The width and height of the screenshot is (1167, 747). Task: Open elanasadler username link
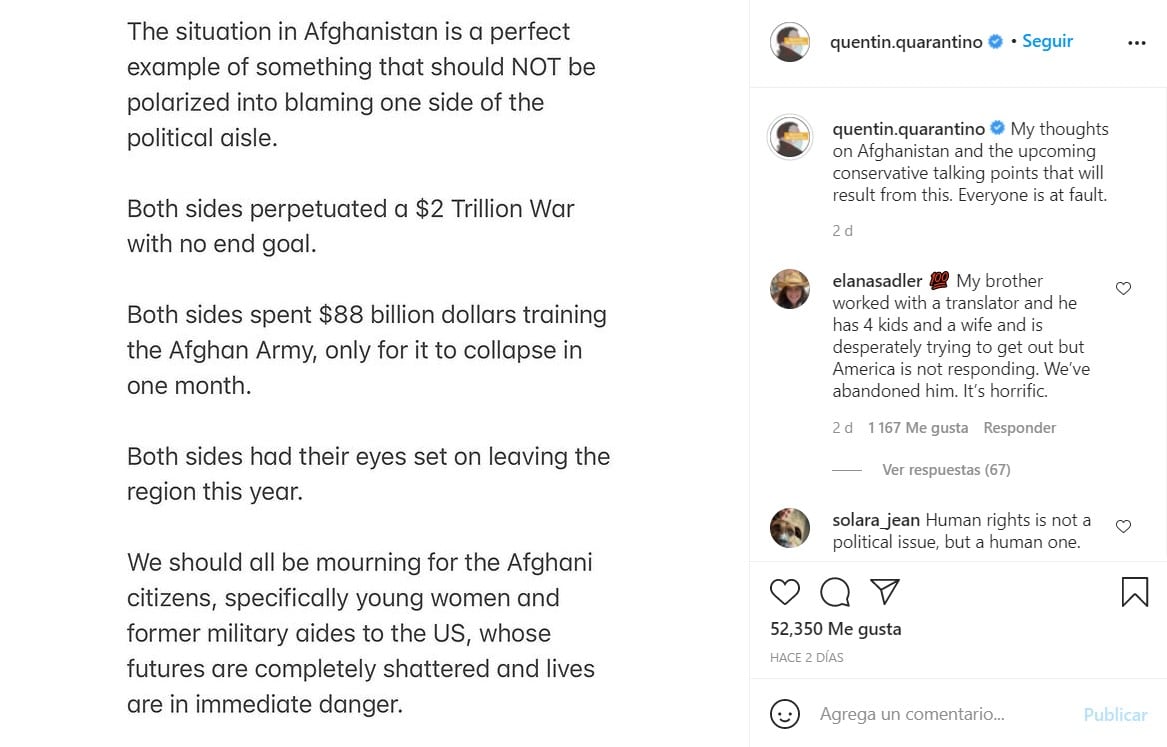[877, 281]
